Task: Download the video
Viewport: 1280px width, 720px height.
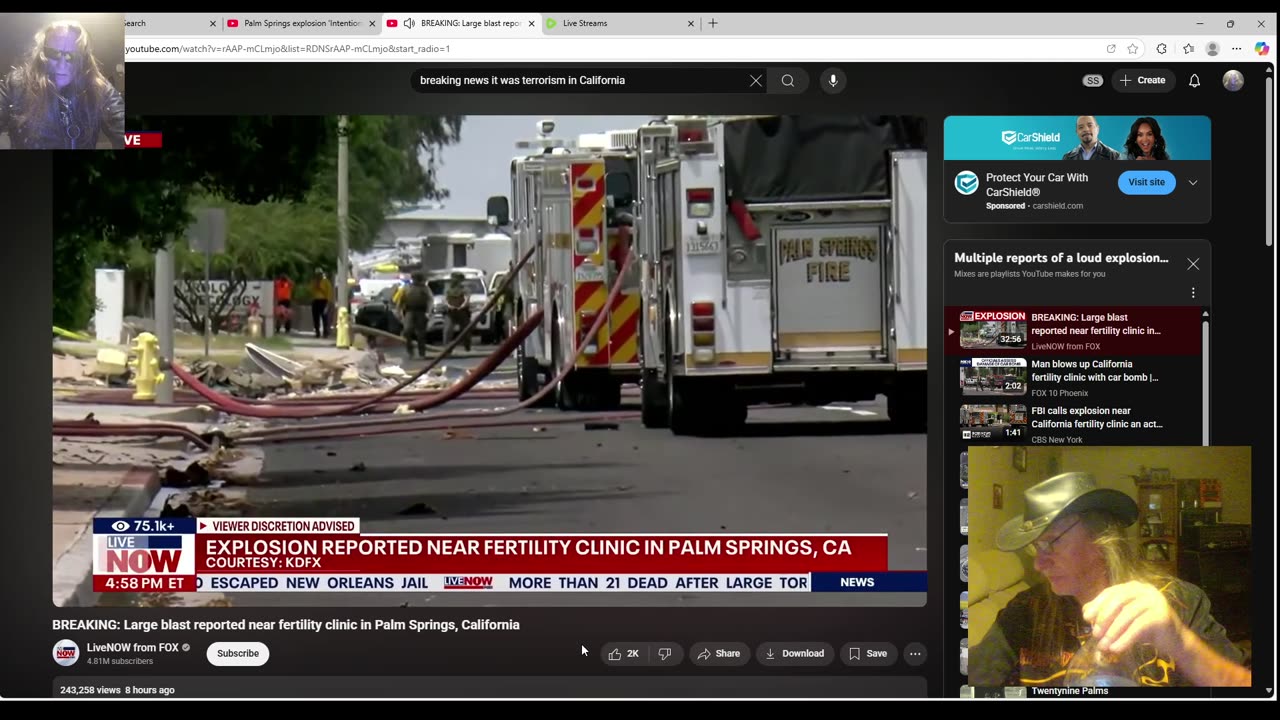Action: (x=795, y=654)
